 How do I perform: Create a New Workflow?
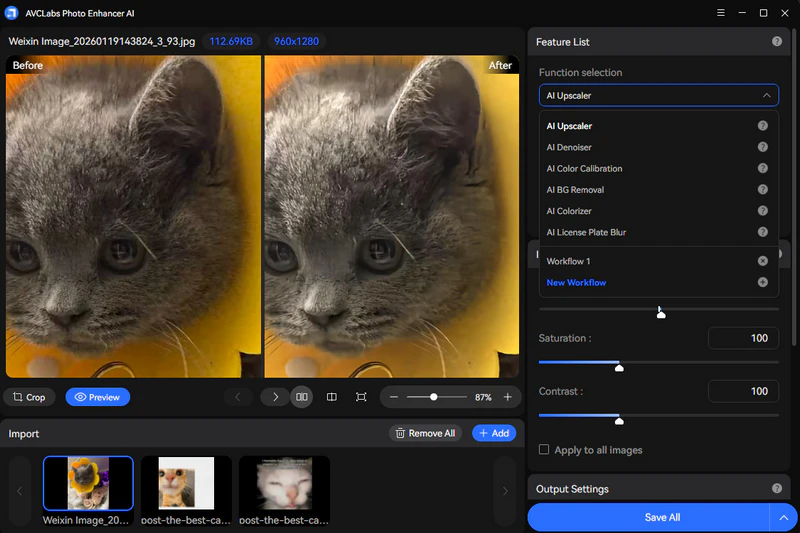coord(576,283)
